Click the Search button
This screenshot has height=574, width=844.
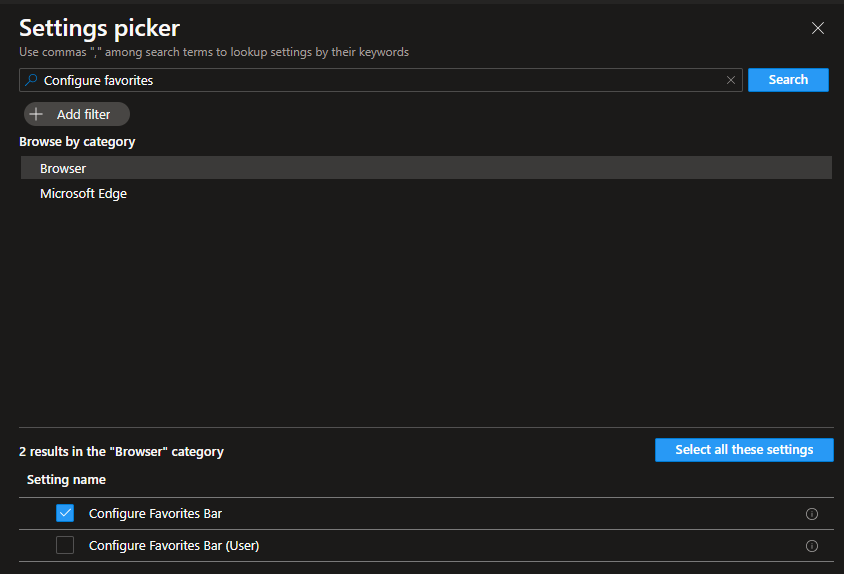[788, 80]
